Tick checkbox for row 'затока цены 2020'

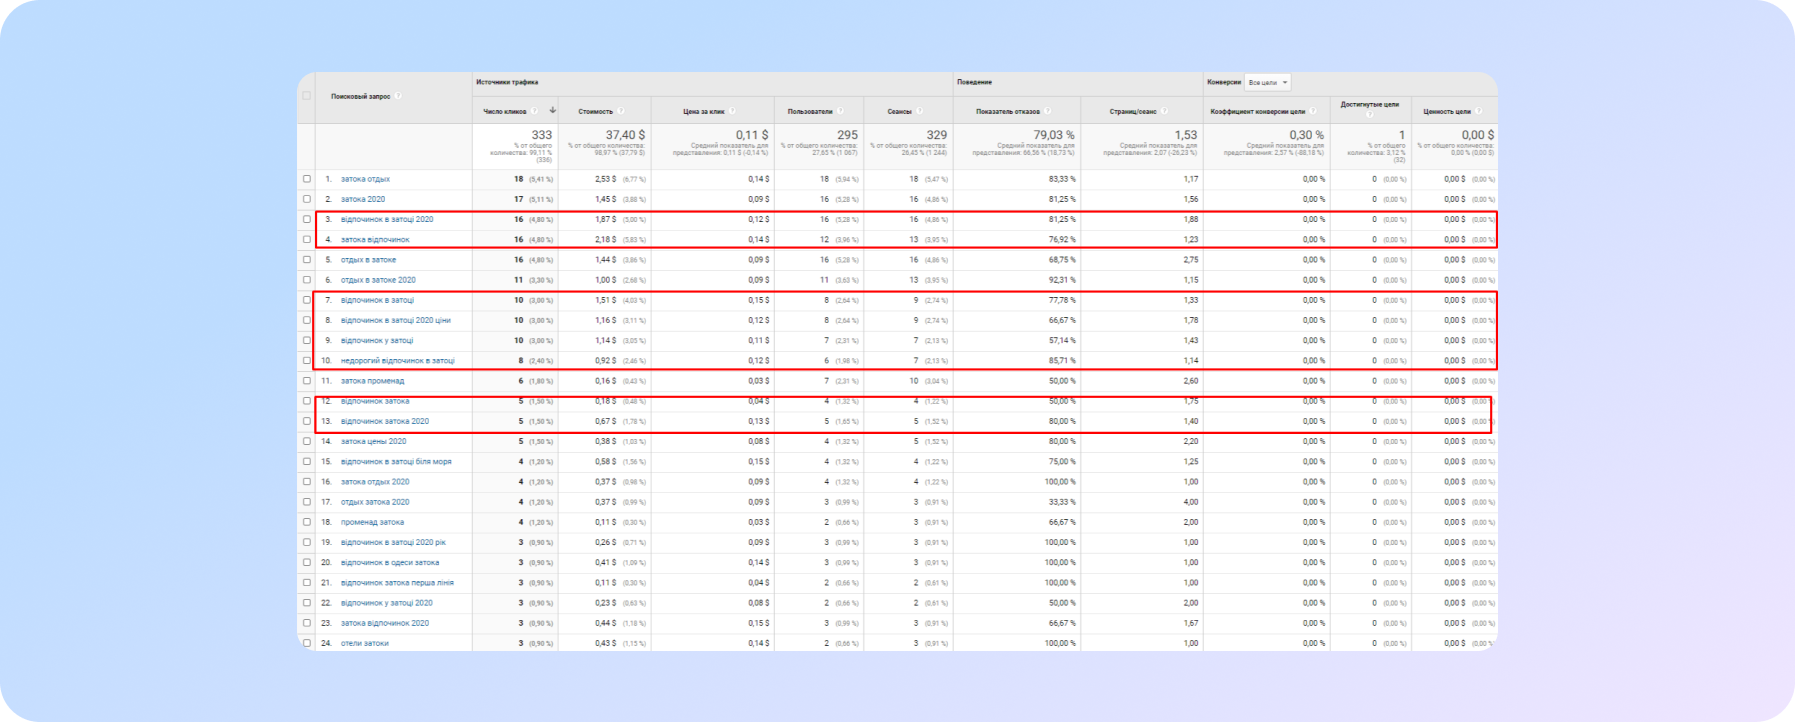pos(307,441)
